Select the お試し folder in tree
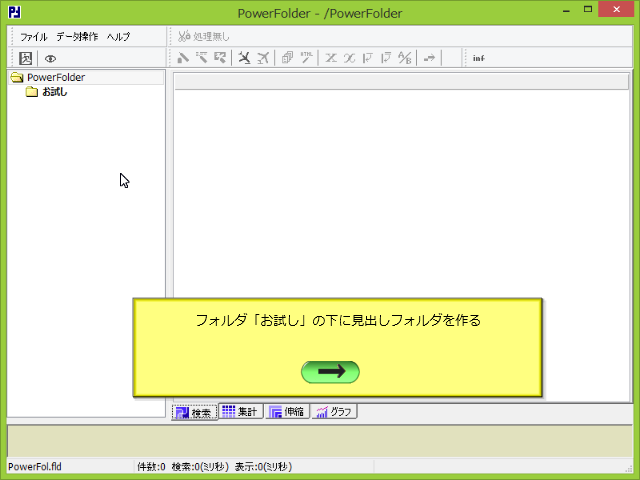Viewport: 640px width, 480px height. point(55,92)
